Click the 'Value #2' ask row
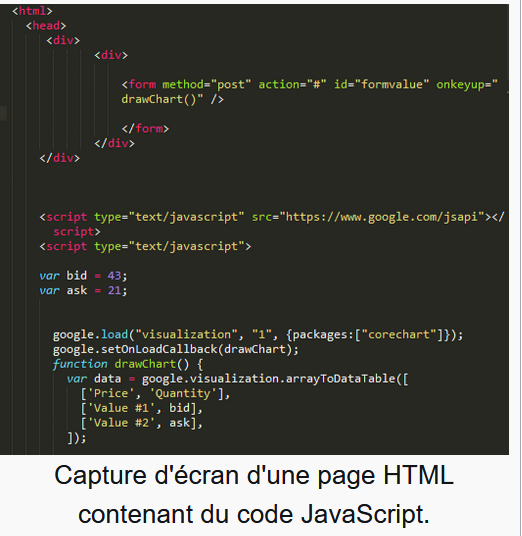The image size is (522, 536). (142, 423)
